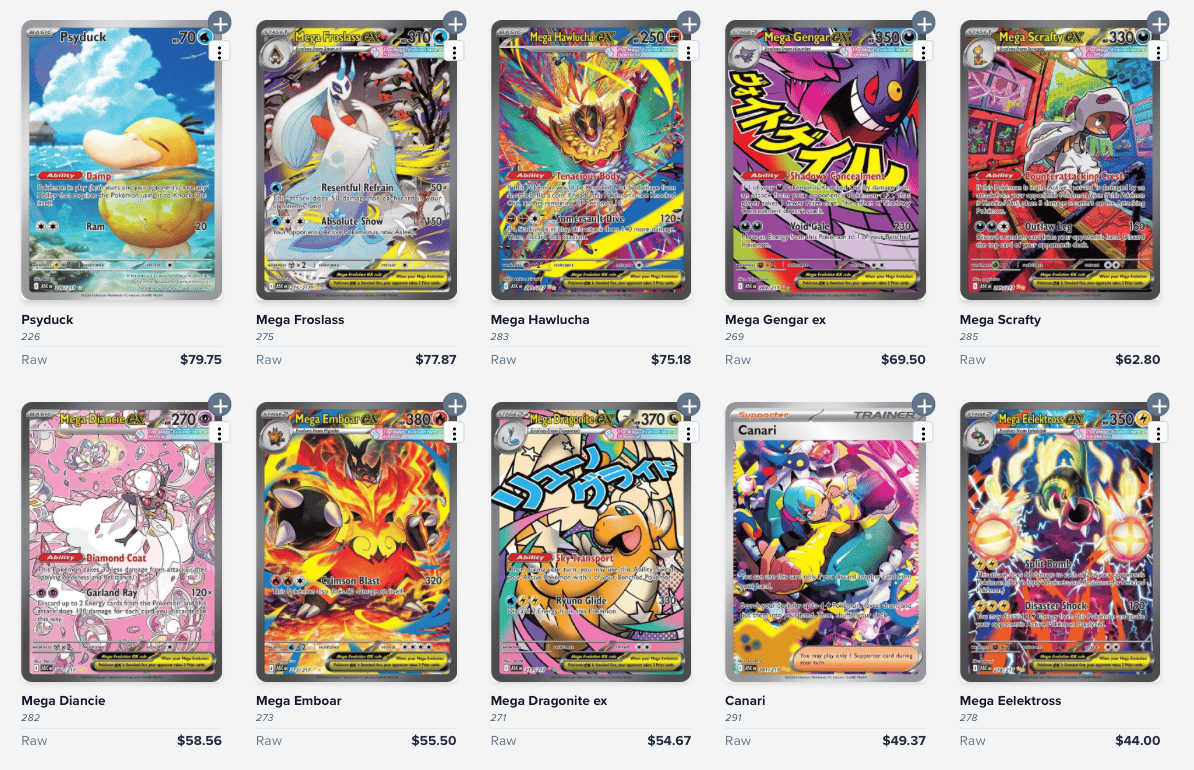Add Psyduck card with plus icon
The height and width of the screenshot is (770, 1194).
(x=220, y=24)
